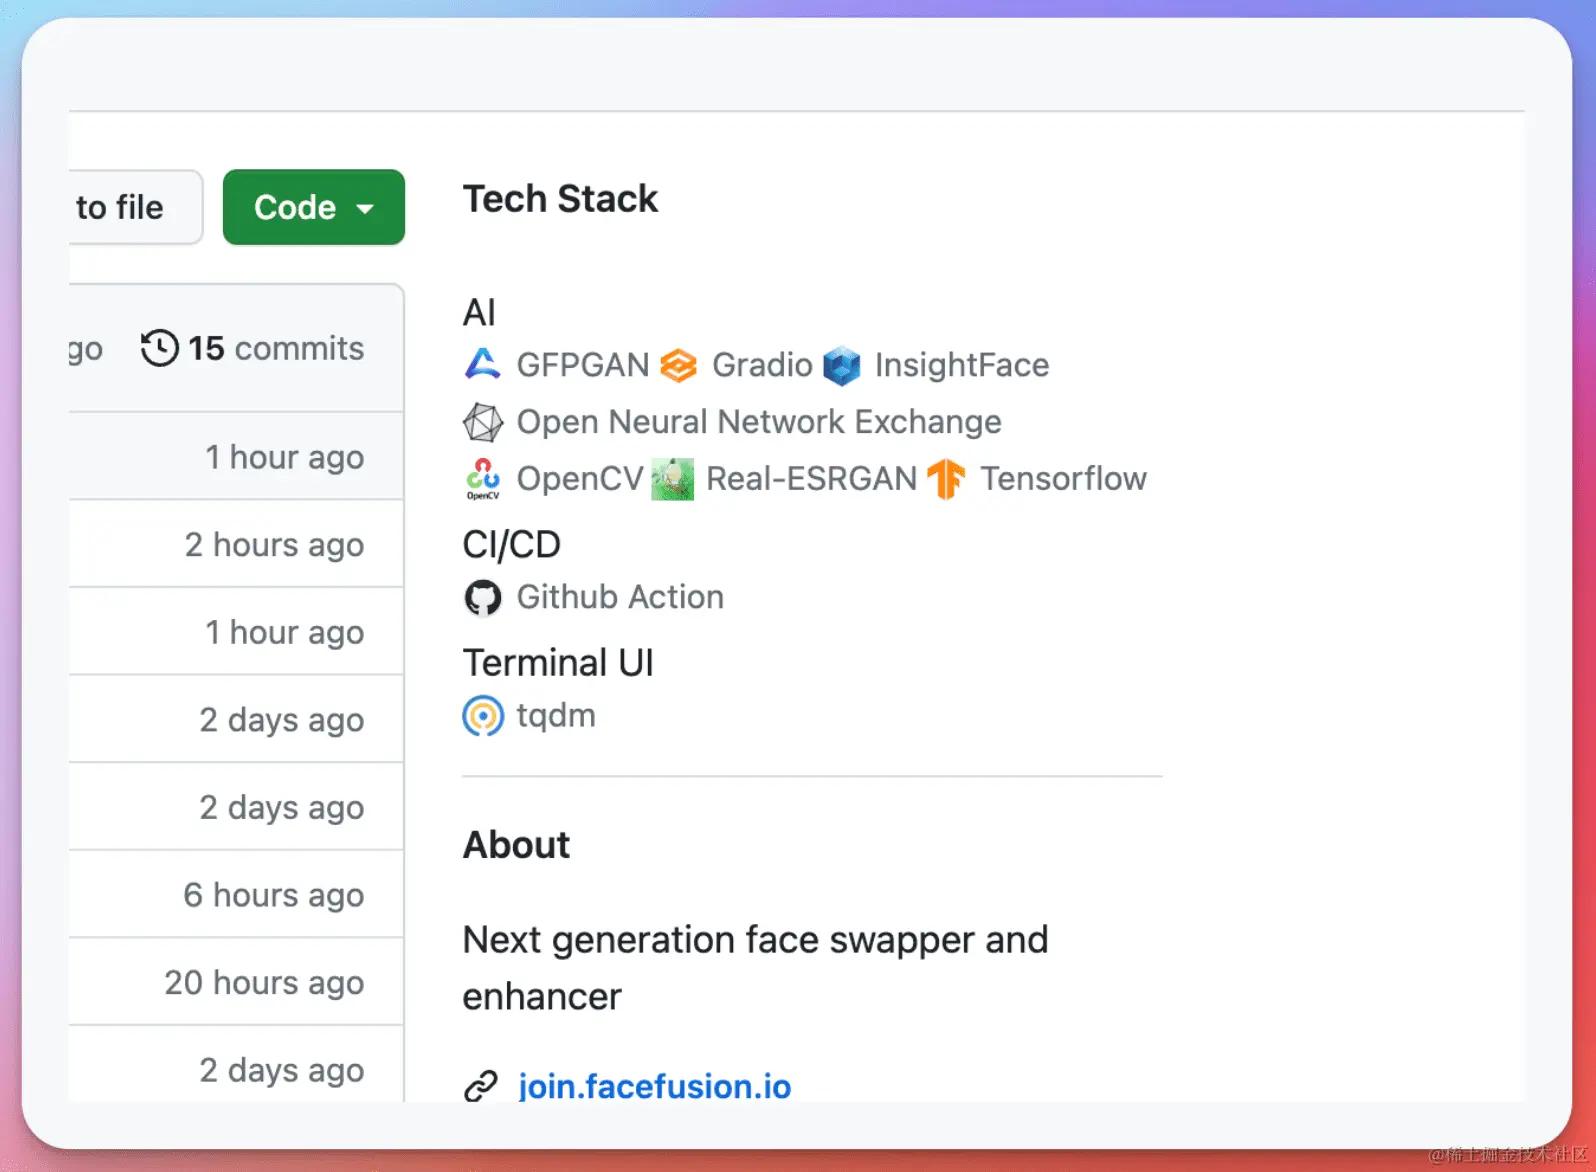
Task: Select the Tensorflow text label
Action: [x=1063, y=479]
